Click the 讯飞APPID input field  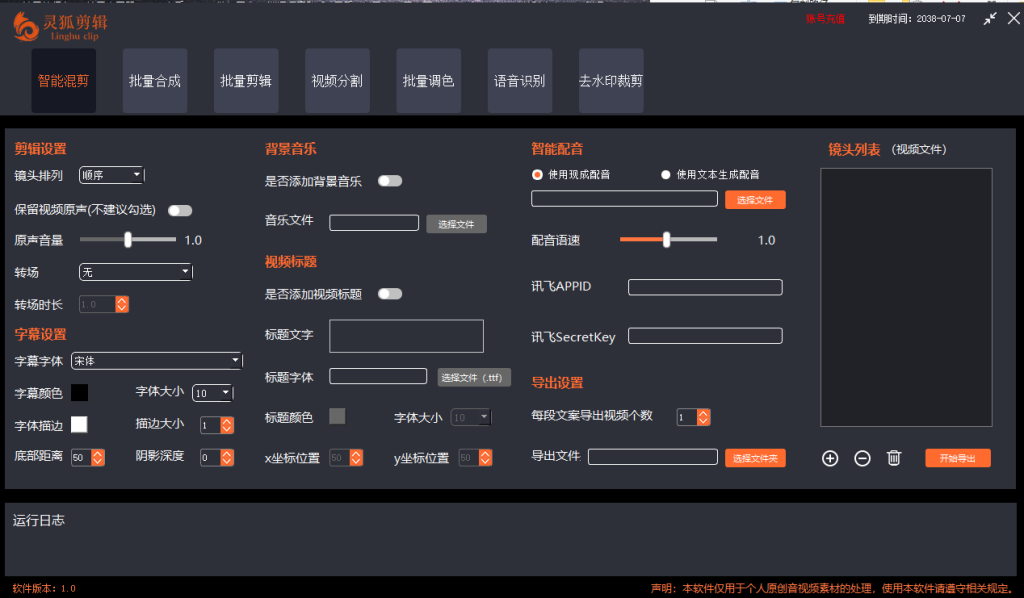point(705,287)
